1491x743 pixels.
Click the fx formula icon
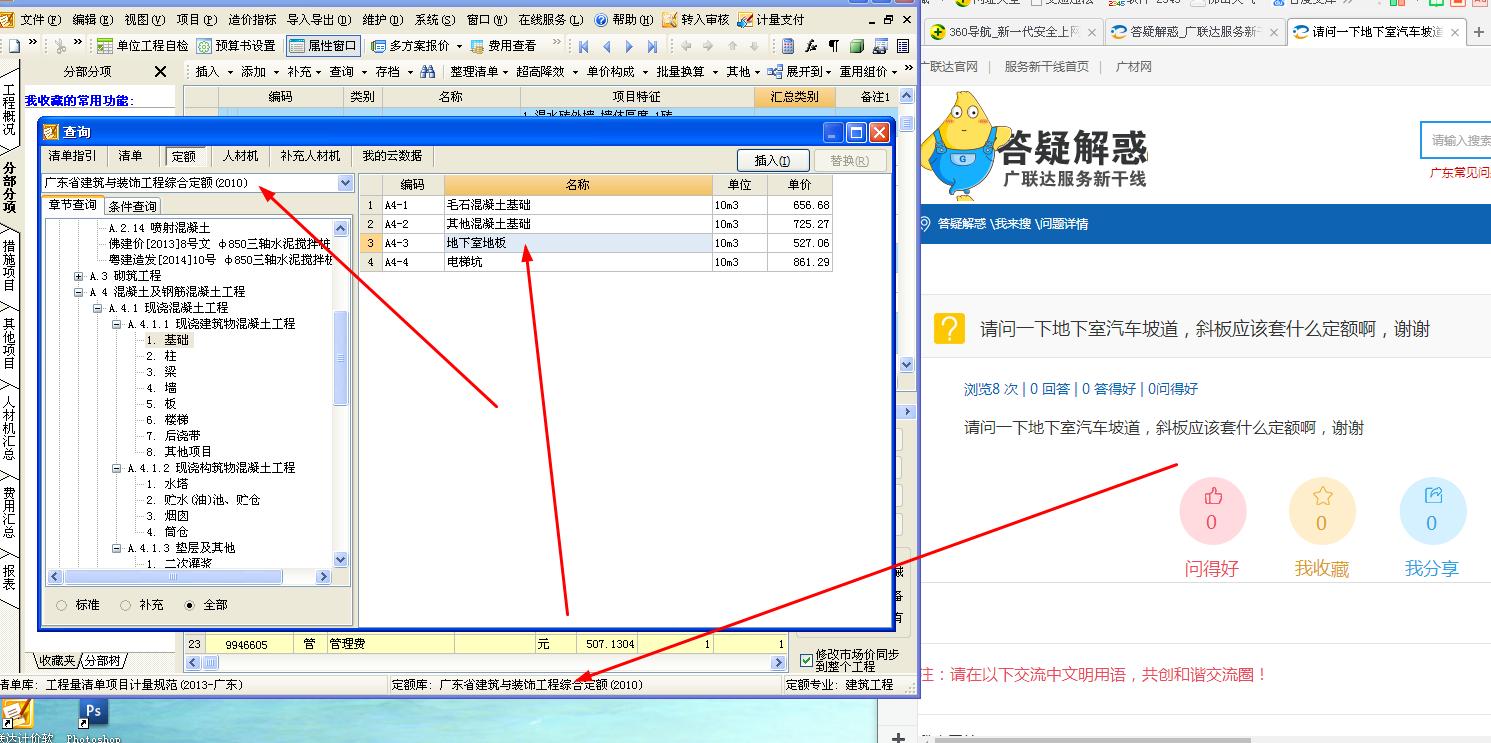coord(811,46)
